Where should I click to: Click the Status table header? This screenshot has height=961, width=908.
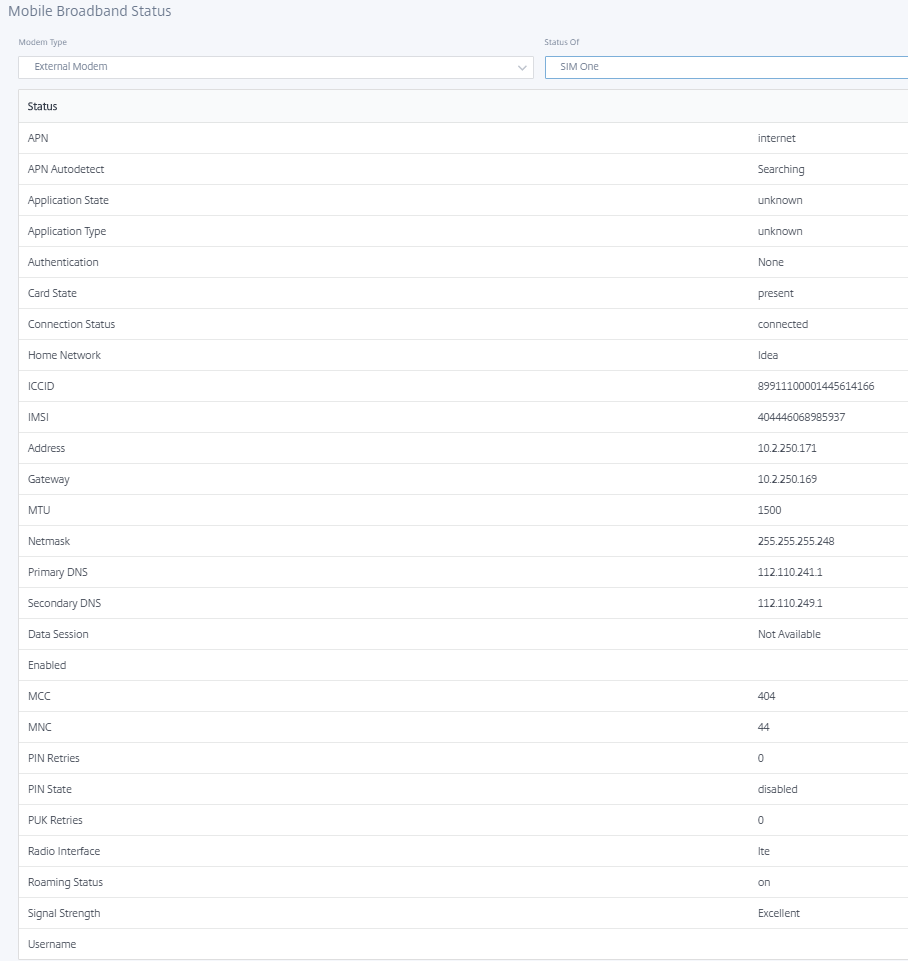pos(463,106)
